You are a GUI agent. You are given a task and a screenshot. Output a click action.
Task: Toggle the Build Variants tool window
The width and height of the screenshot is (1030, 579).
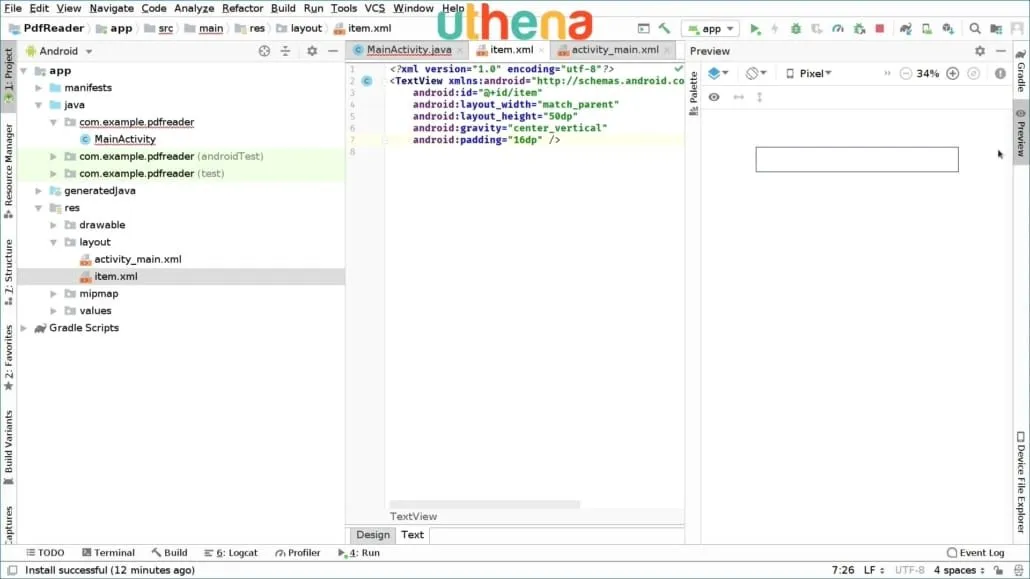point(9,448)
